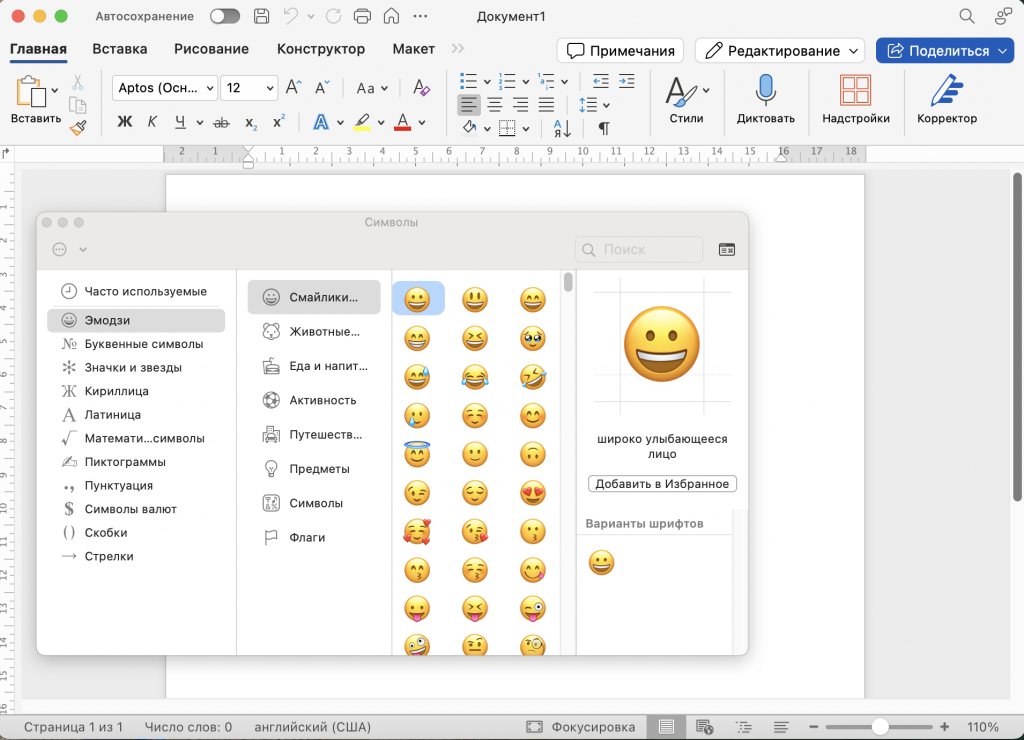Open the Corrector (Корректор) tool
Screen dimensions: 1024x740
click(x=946, y=91)
